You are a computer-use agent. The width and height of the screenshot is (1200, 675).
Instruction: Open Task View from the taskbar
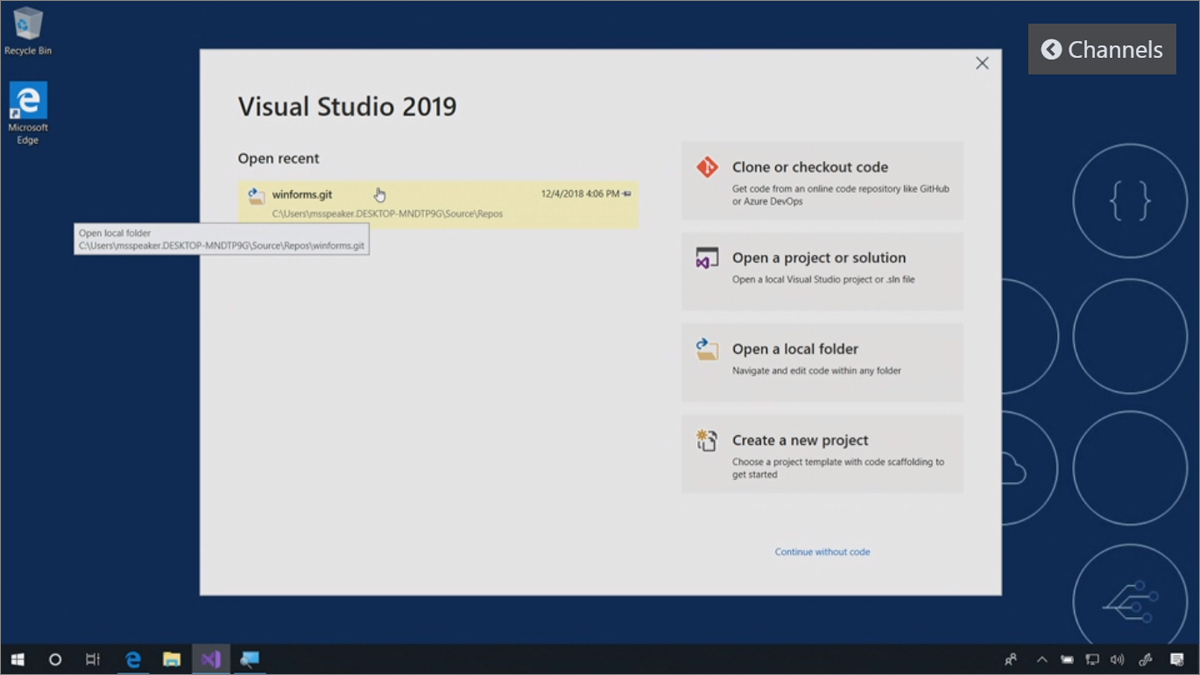pos(93,659)
